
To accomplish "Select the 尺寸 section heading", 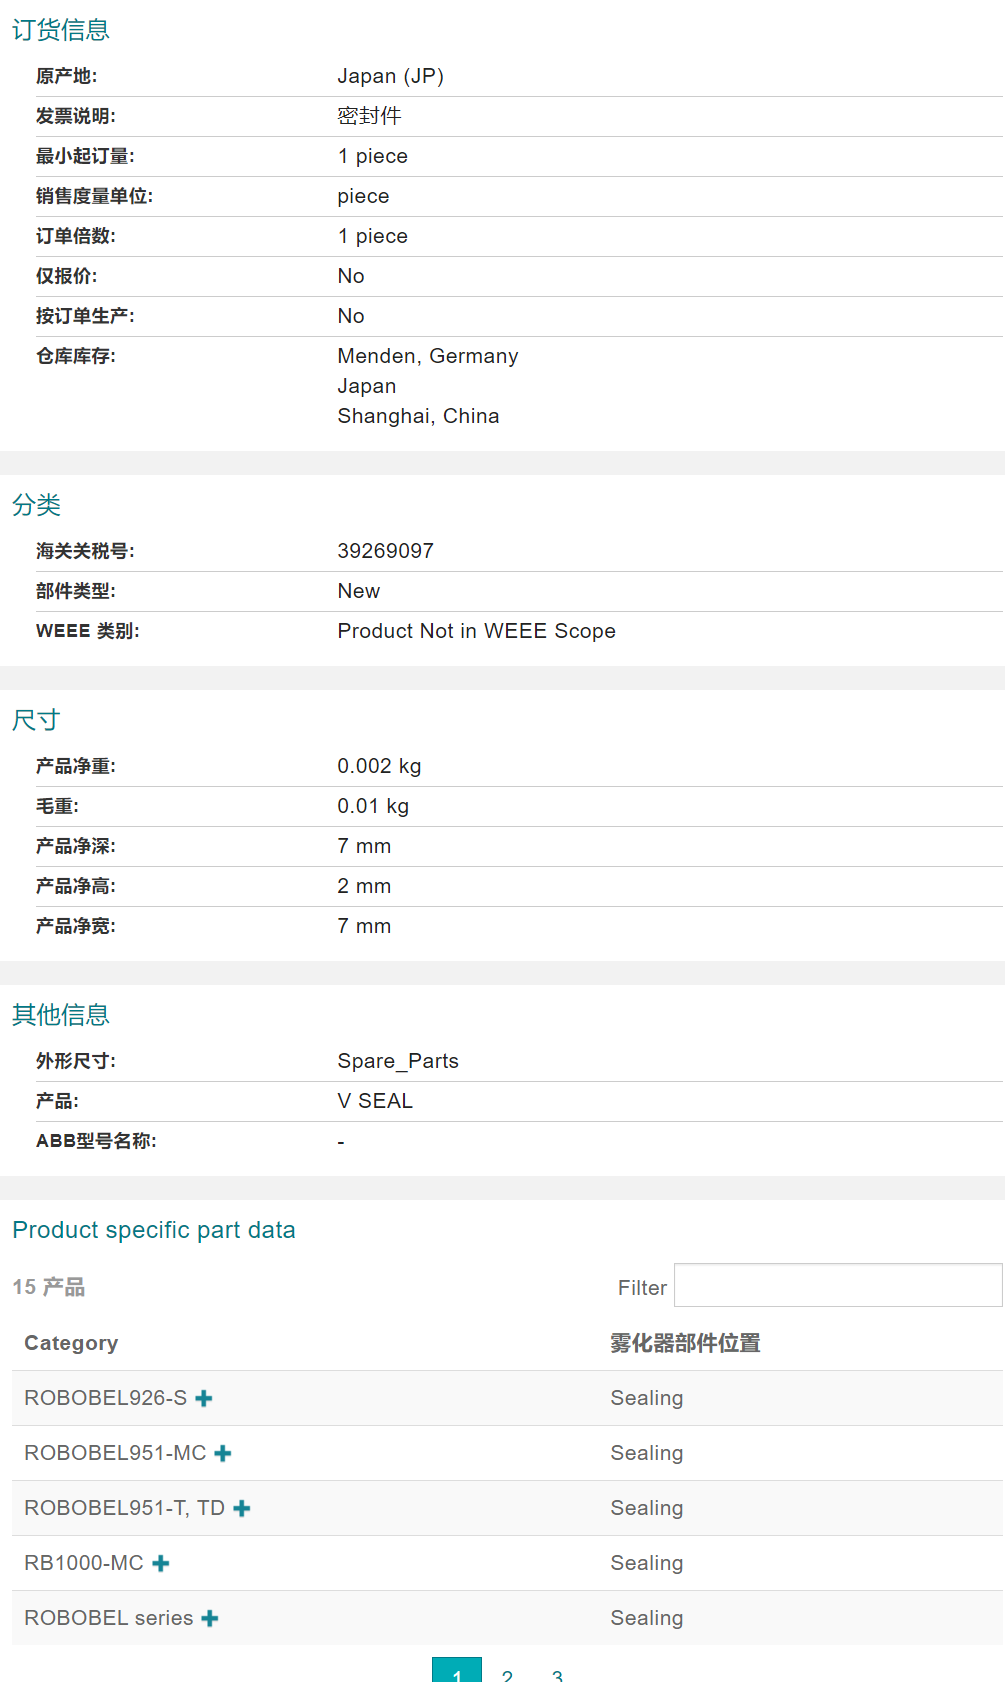I will coord(35,720).
